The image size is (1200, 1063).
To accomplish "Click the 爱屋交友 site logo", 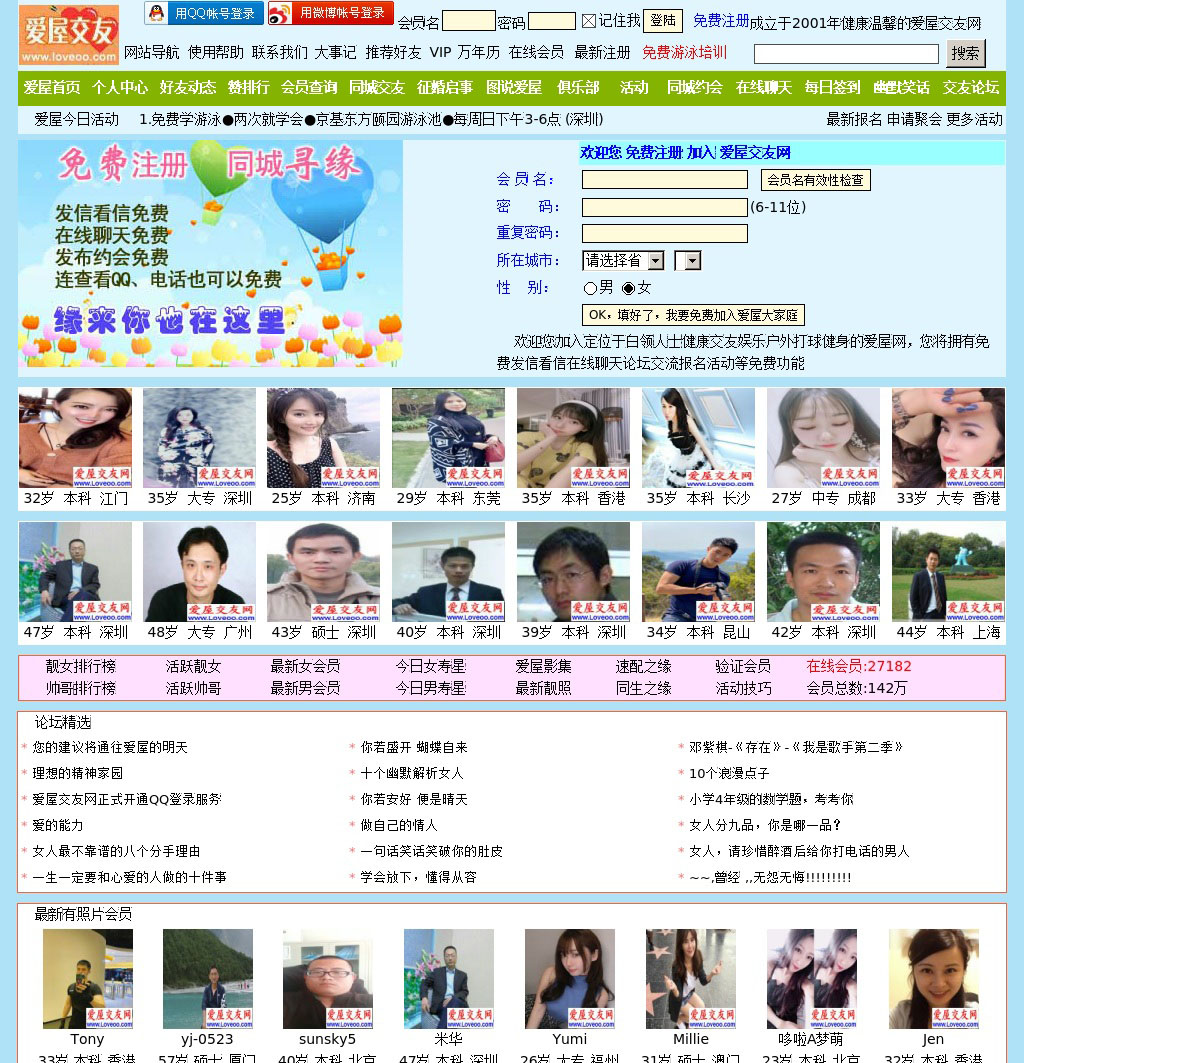I will click(x=68, y=34).
